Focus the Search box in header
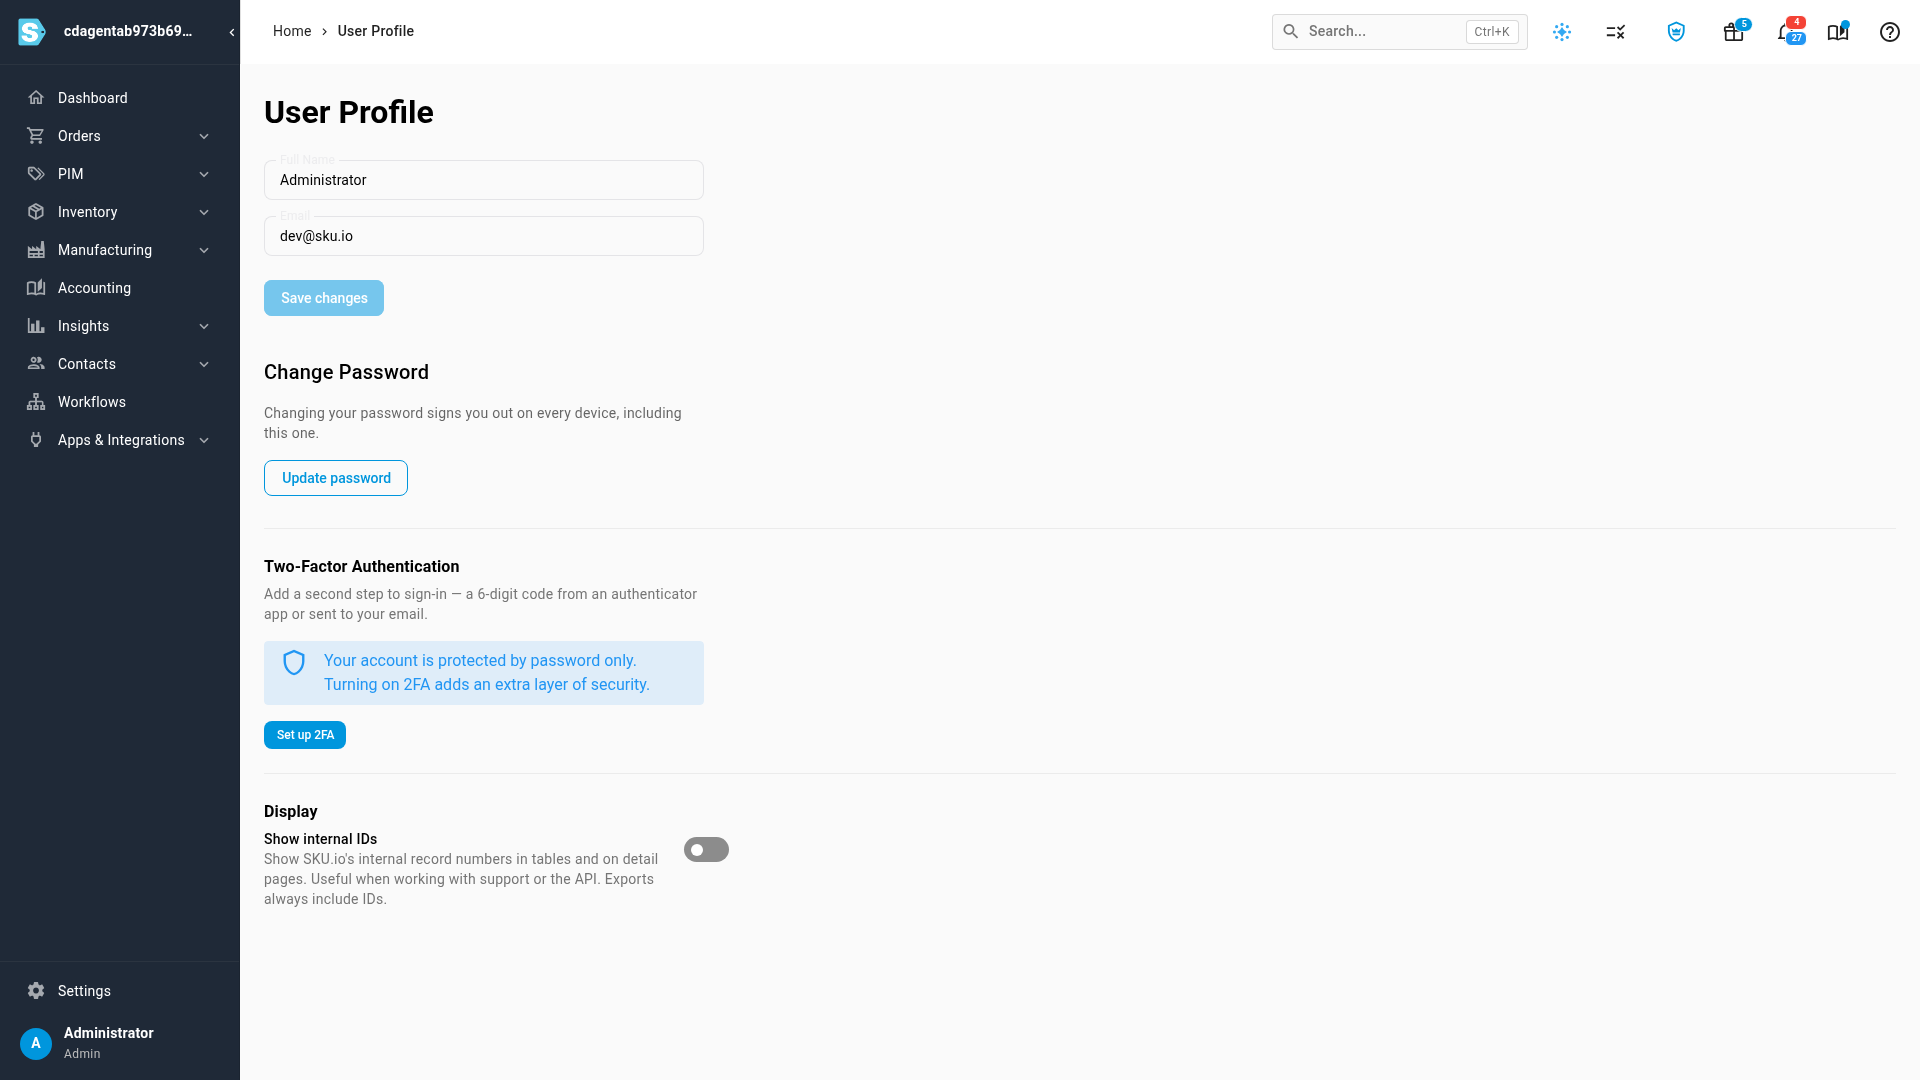The height and width of the screenshot is (1080, 1920). [1399, 32]
